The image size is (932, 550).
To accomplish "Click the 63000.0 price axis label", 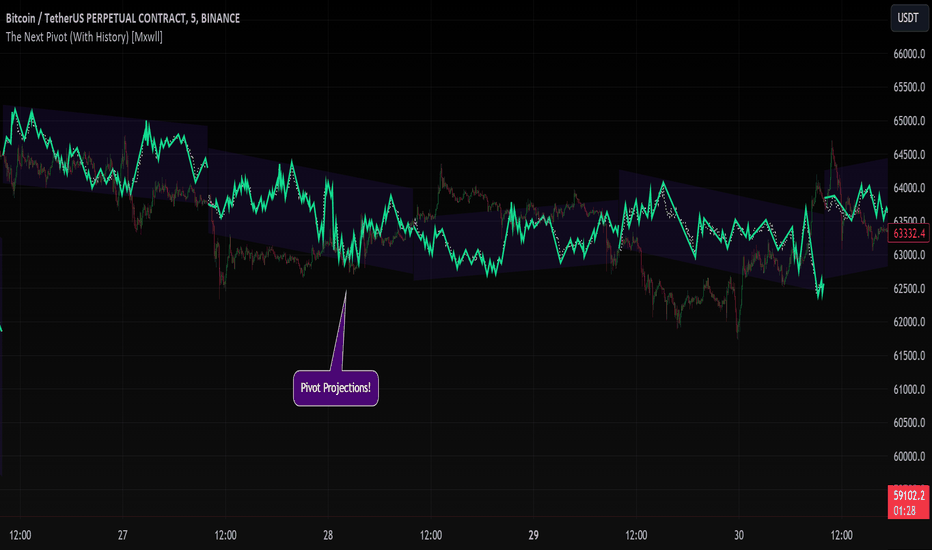I will 909,255.
